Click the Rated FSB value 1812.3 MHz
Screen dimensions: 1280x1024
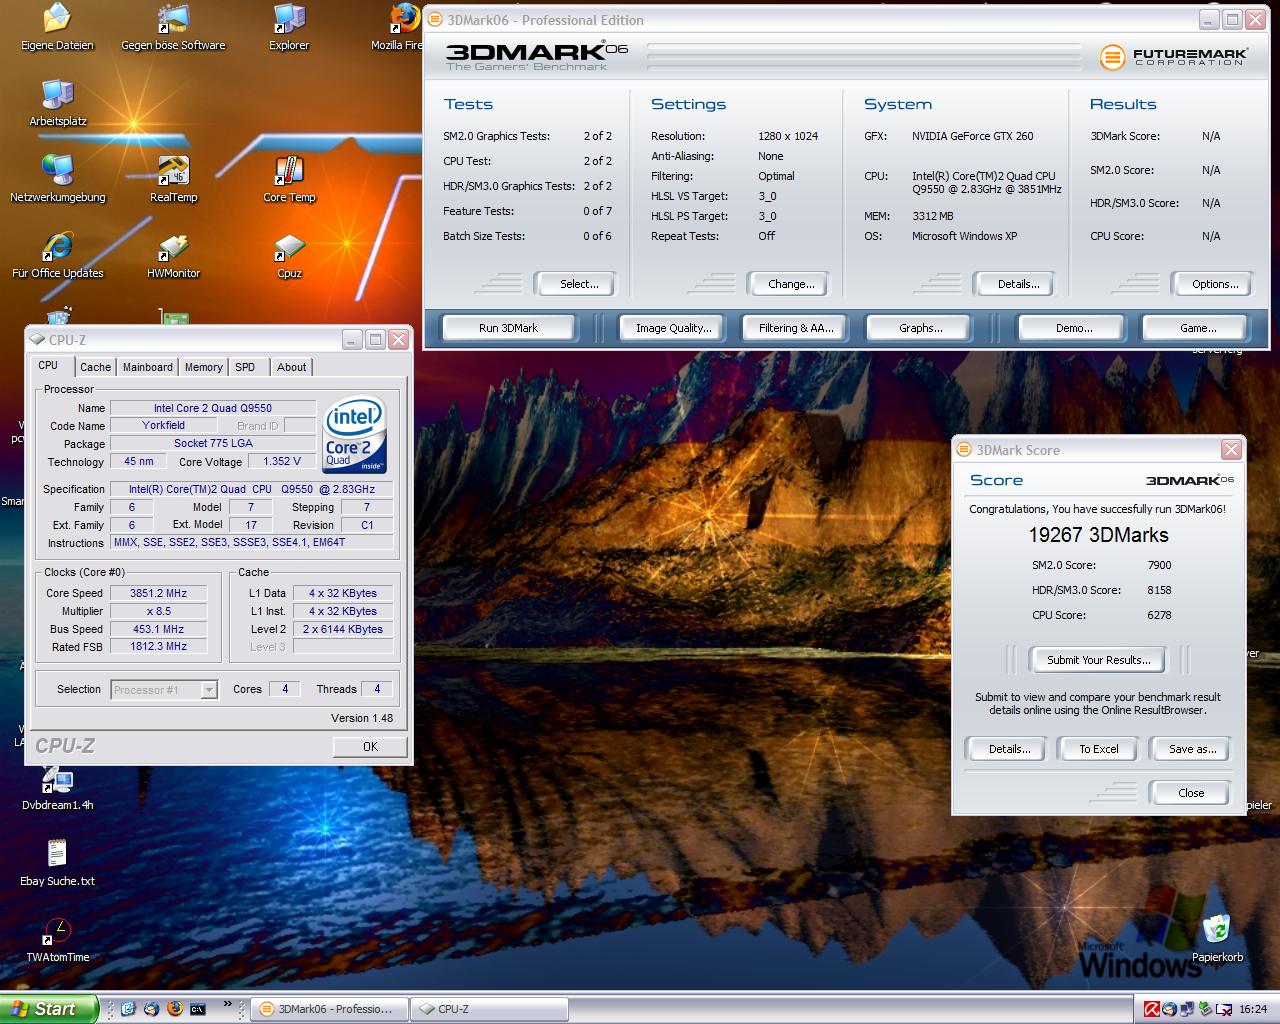pos(158,647)
